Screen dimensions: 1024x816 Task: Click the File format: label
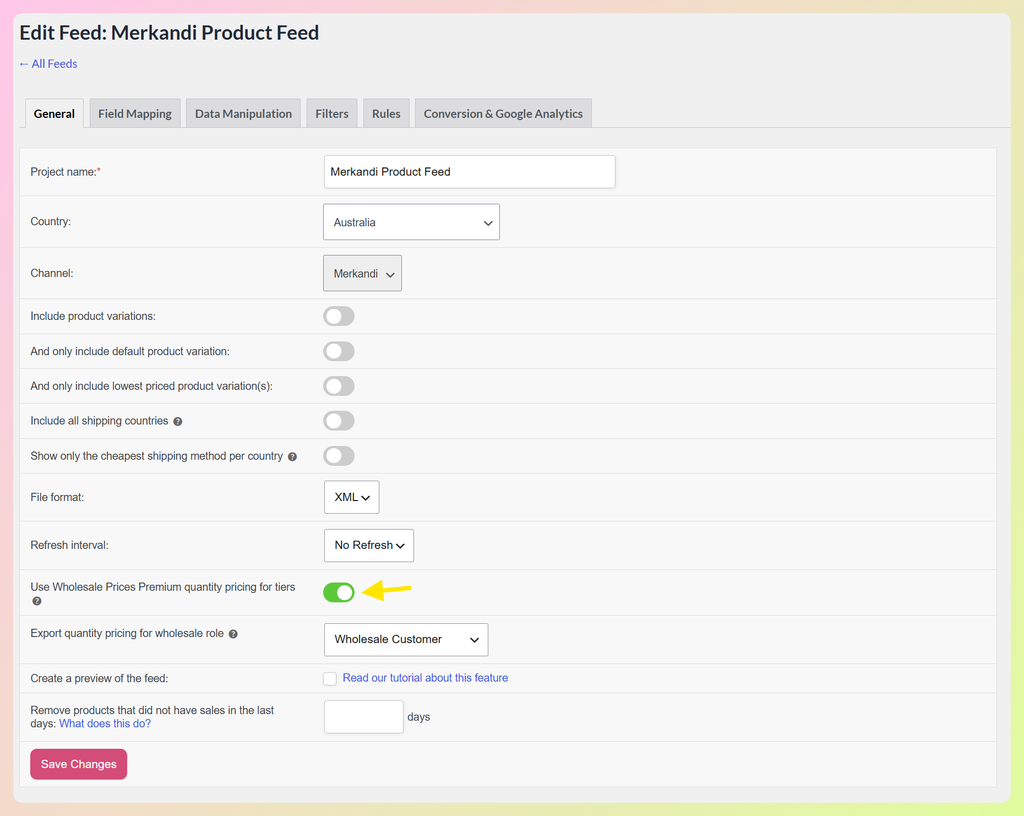(57, 497)
